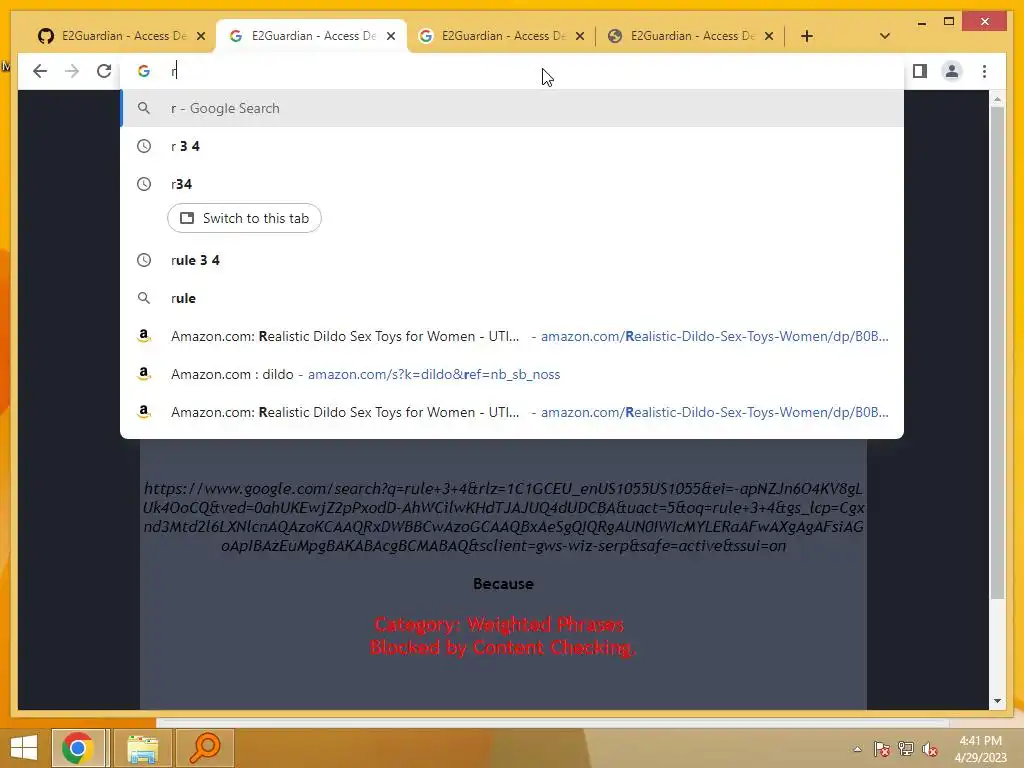Click the page scrollbar down arrow
This screenshot has height=768, width=1024.
(997, 701)
